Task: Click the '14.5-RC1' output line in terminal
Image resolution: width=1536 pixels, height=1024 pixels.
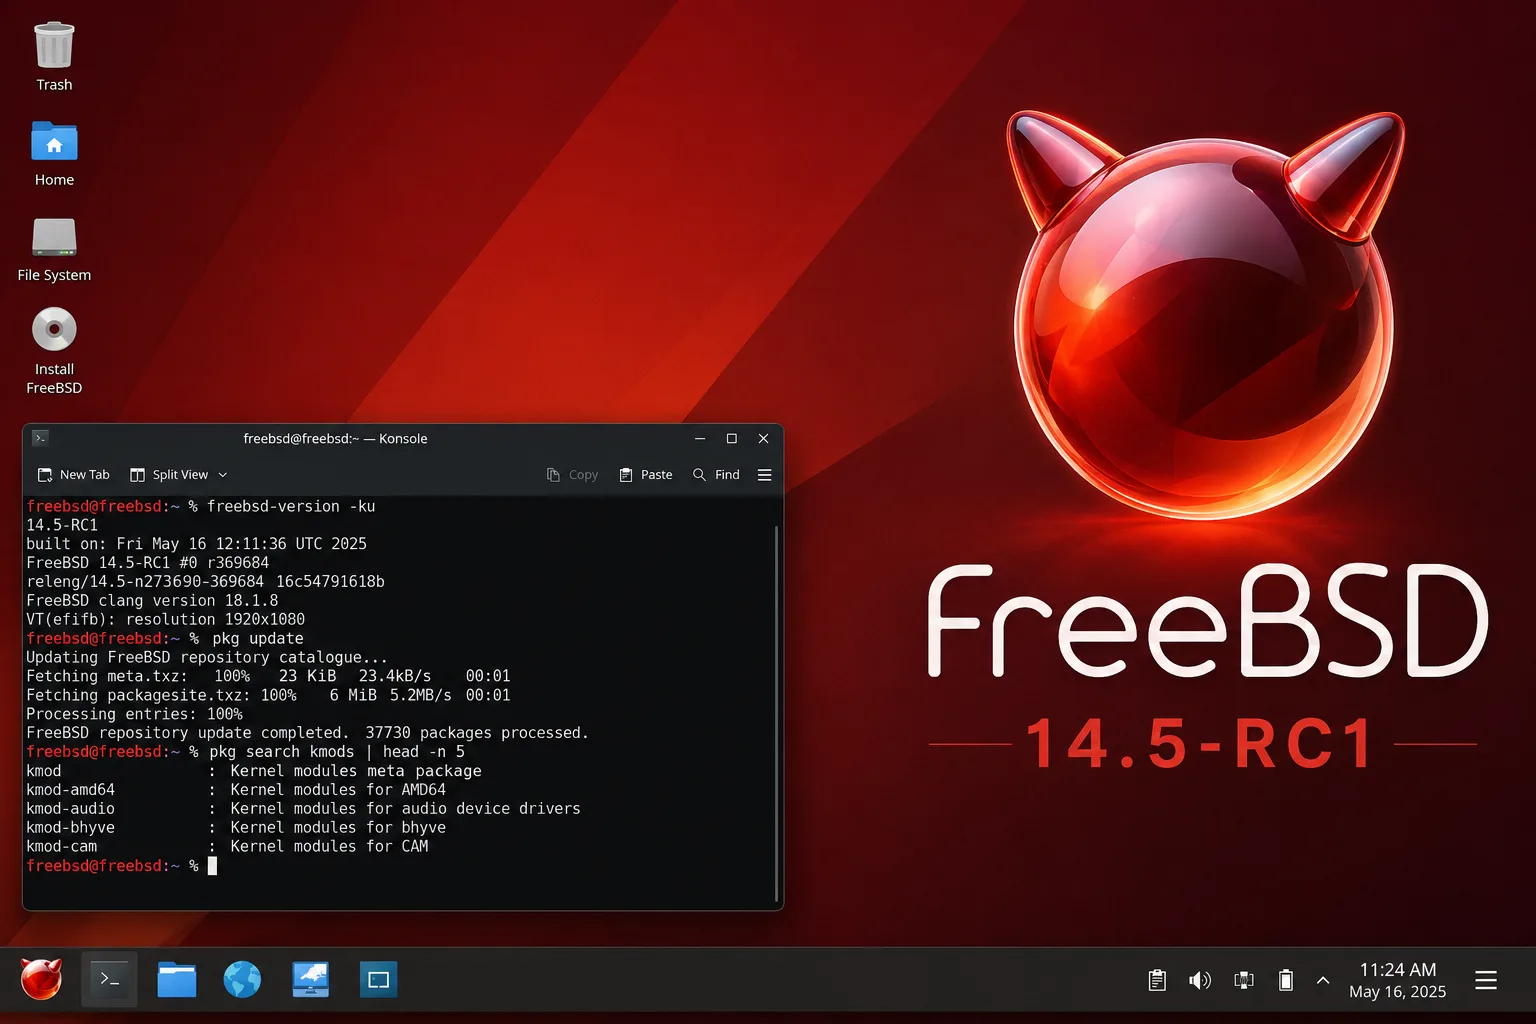Action: (x=62, y=525)
